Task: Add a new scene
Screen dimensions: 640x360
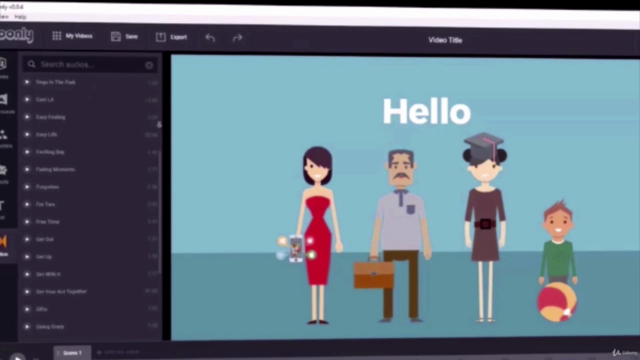Action: pos(118,352)
